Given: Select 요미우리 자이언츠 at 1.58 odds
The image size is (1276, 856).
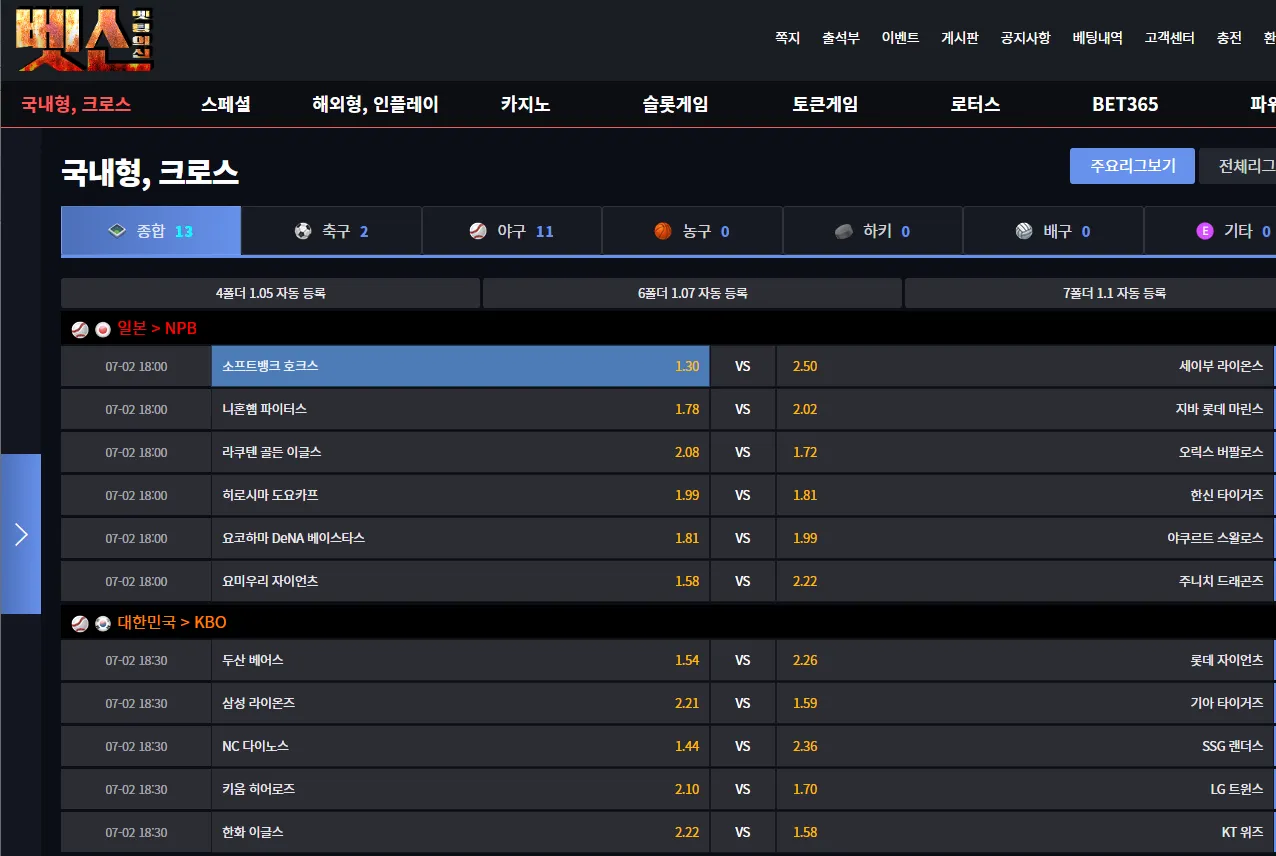Looking at the screenshot, I should tap(460, 581).
